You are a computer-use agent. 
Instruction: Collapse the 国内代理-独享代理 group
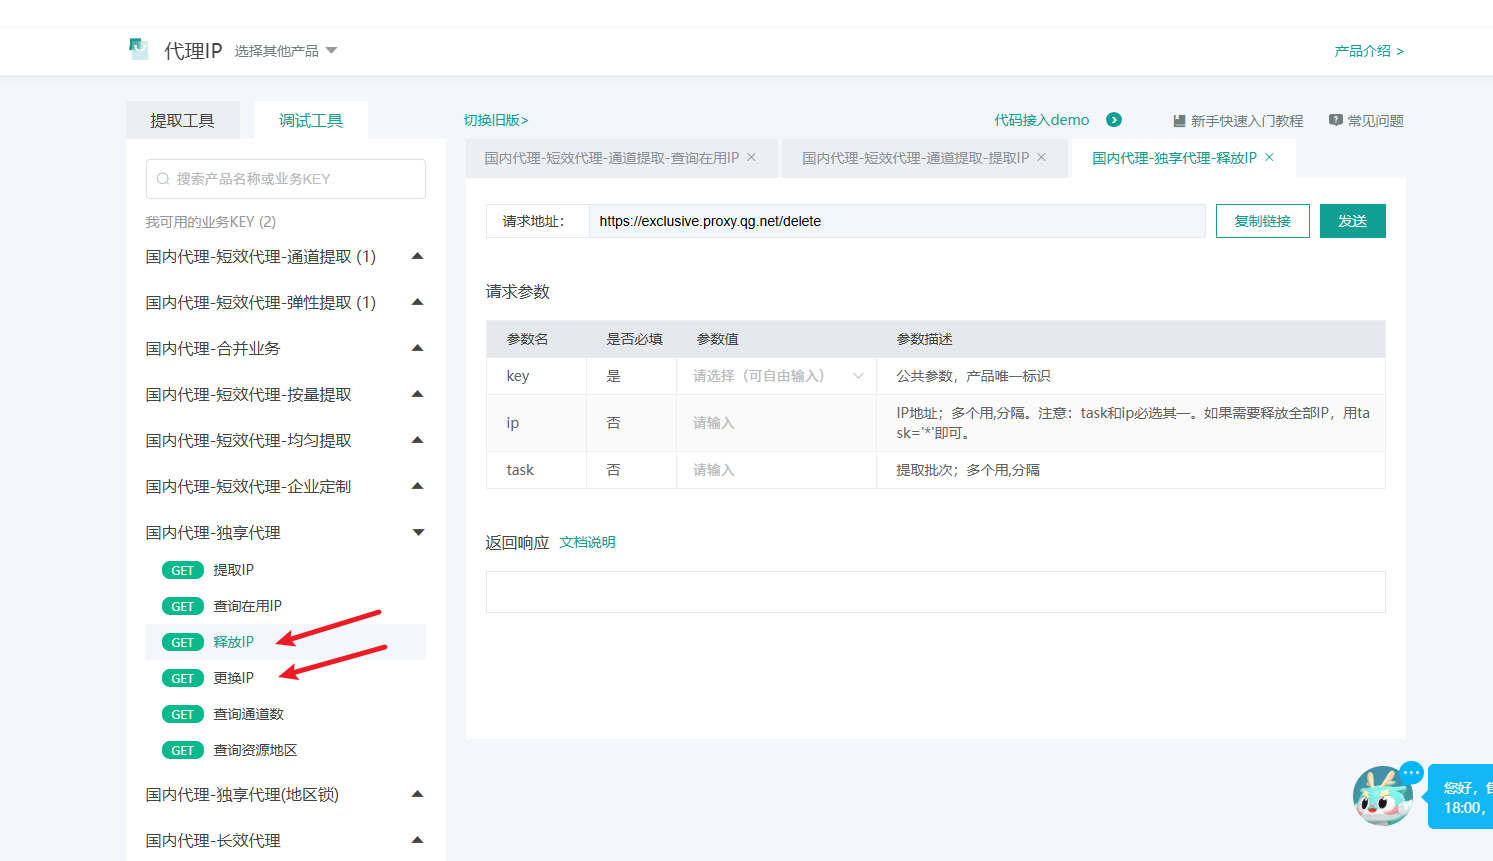tap(418, 533)
